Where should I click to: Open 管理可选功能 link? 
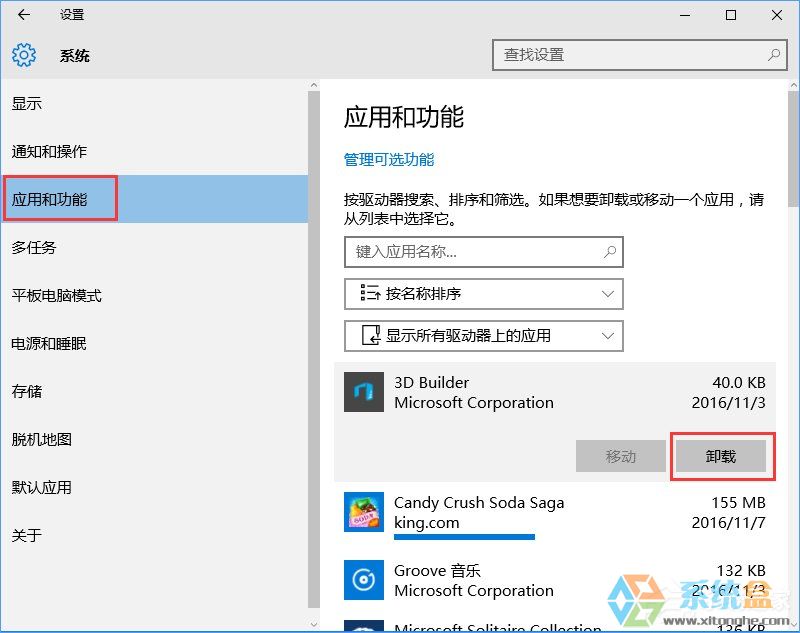[x=390, y=160]
